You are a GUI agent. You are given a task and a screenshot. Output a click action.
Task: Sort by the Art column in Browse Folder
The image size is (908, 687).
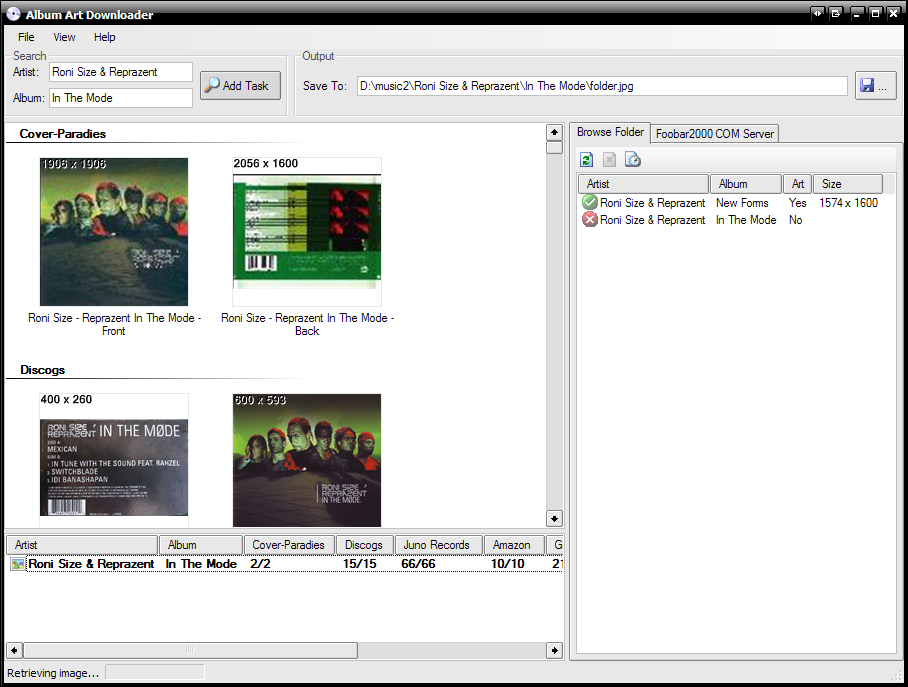coord(797,184)
